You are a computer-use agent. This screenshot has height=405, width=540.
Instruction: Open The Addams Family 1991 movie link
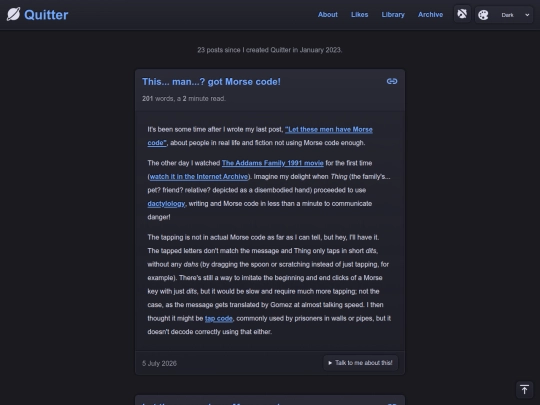click(x=272, y=163)
